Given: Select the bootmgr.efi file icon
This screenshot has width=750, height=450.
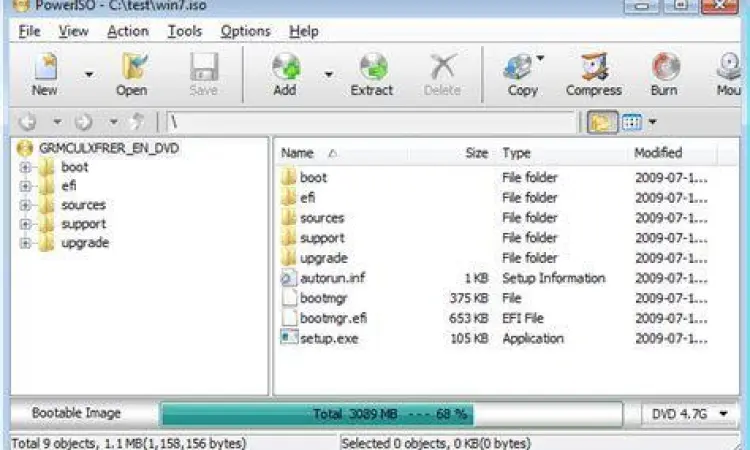Looking at the screenshot, I should (x=288, y=318).
